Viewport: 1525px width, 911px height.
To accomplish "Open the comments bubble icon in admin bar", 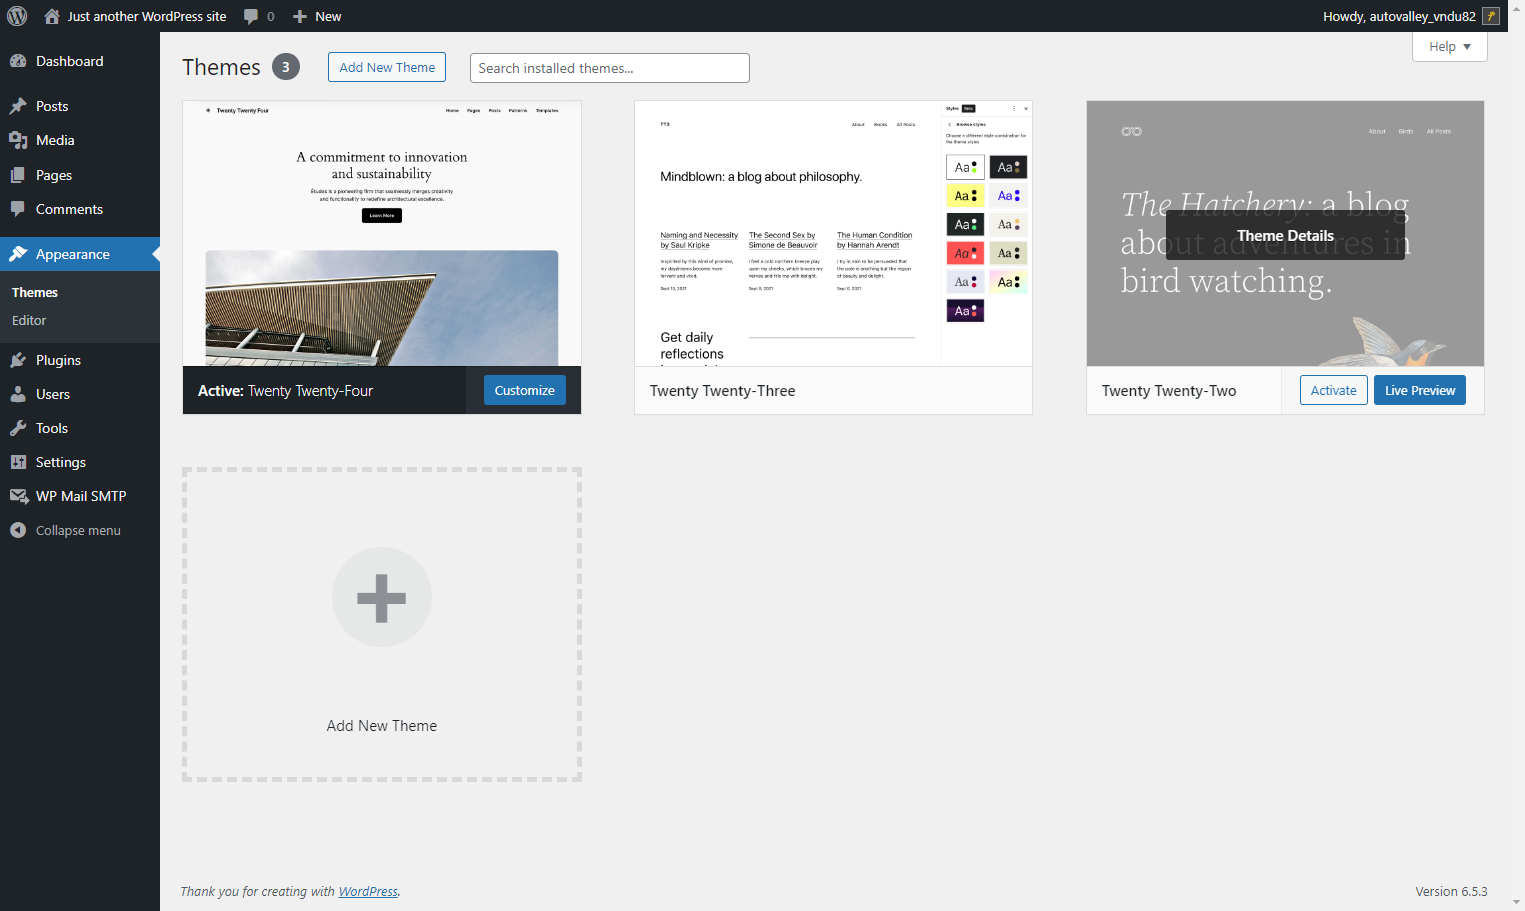I will 251,16.
